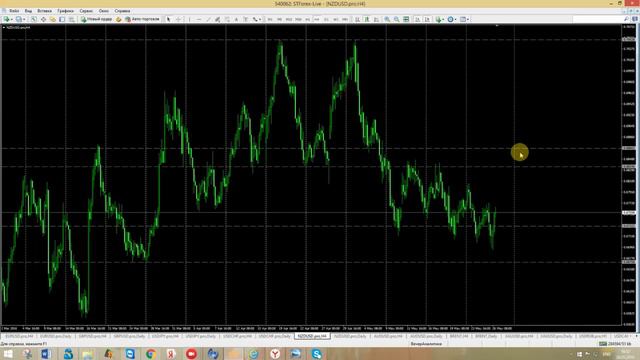Image resolution: width=640 pixels, height=360 pixels.
Task: Open the Сервис menu
Action: tap(86, 11)
